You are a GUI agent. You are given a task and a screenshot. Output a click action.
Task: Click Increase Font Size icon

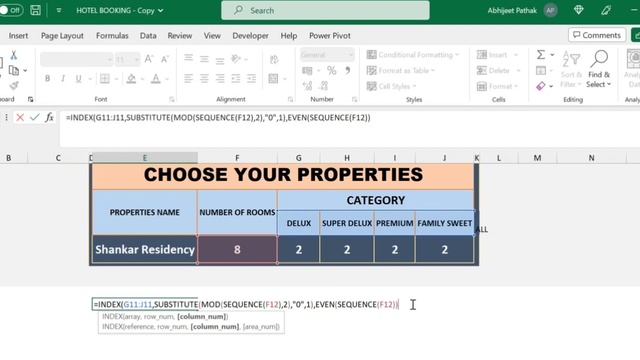coord(149,59)
